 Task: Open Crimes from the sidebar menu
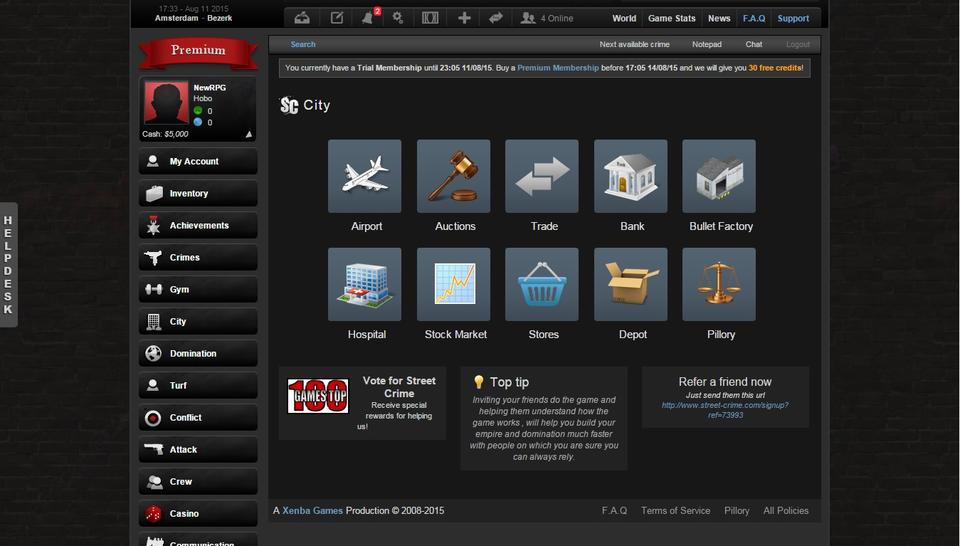pos(198,258)
